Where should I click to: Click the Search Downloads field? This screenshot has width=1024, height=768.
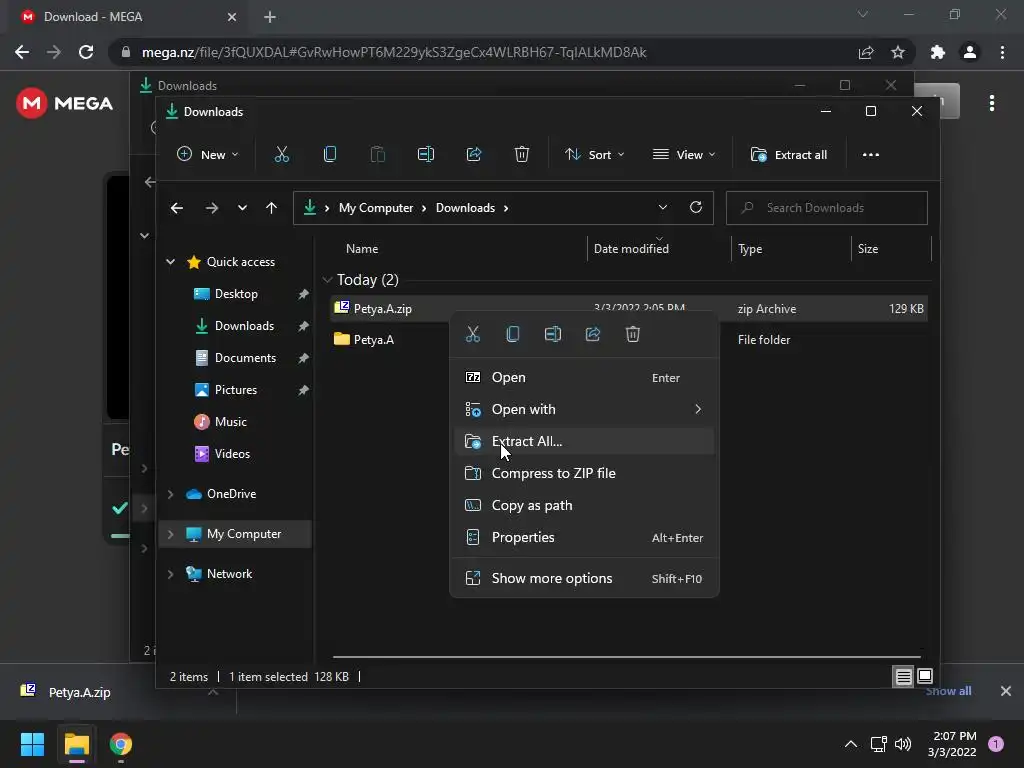click(x=827, y=208)
